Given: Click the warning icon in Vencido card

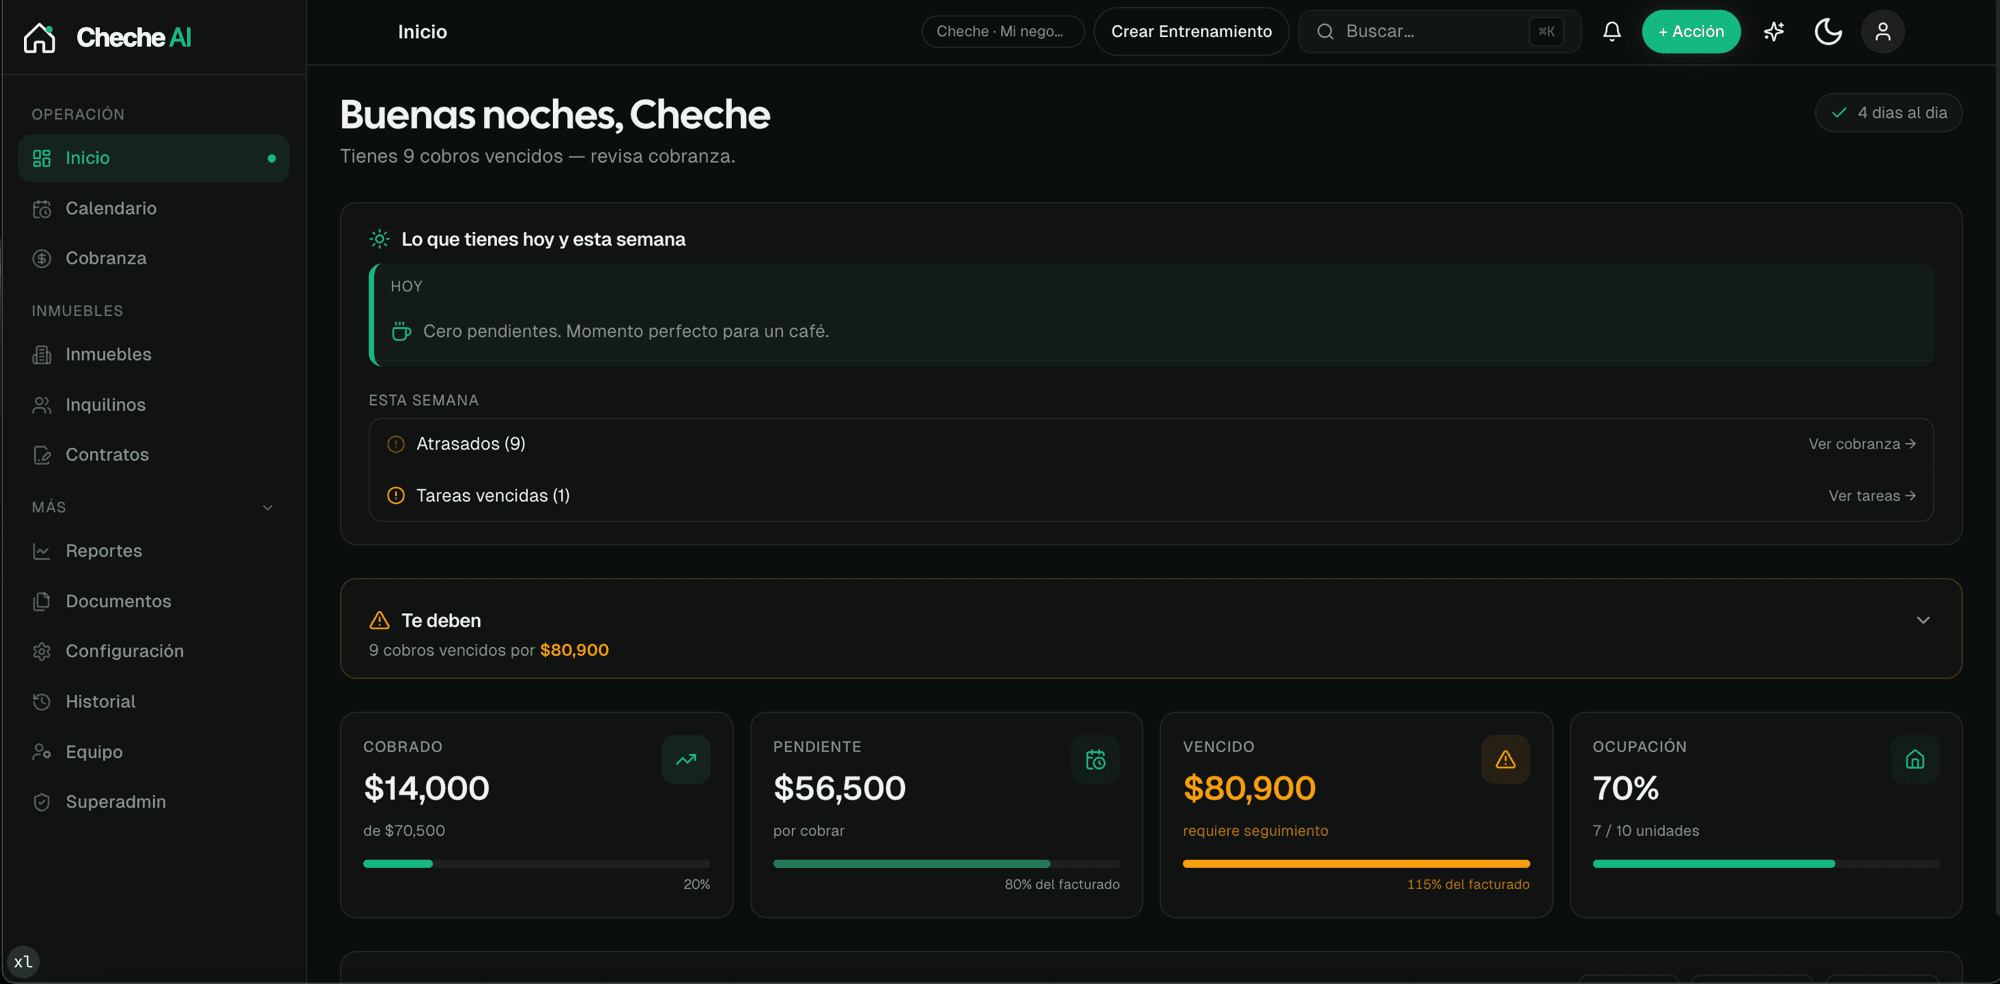Looking at the screenshot, I should (1506, 760).
